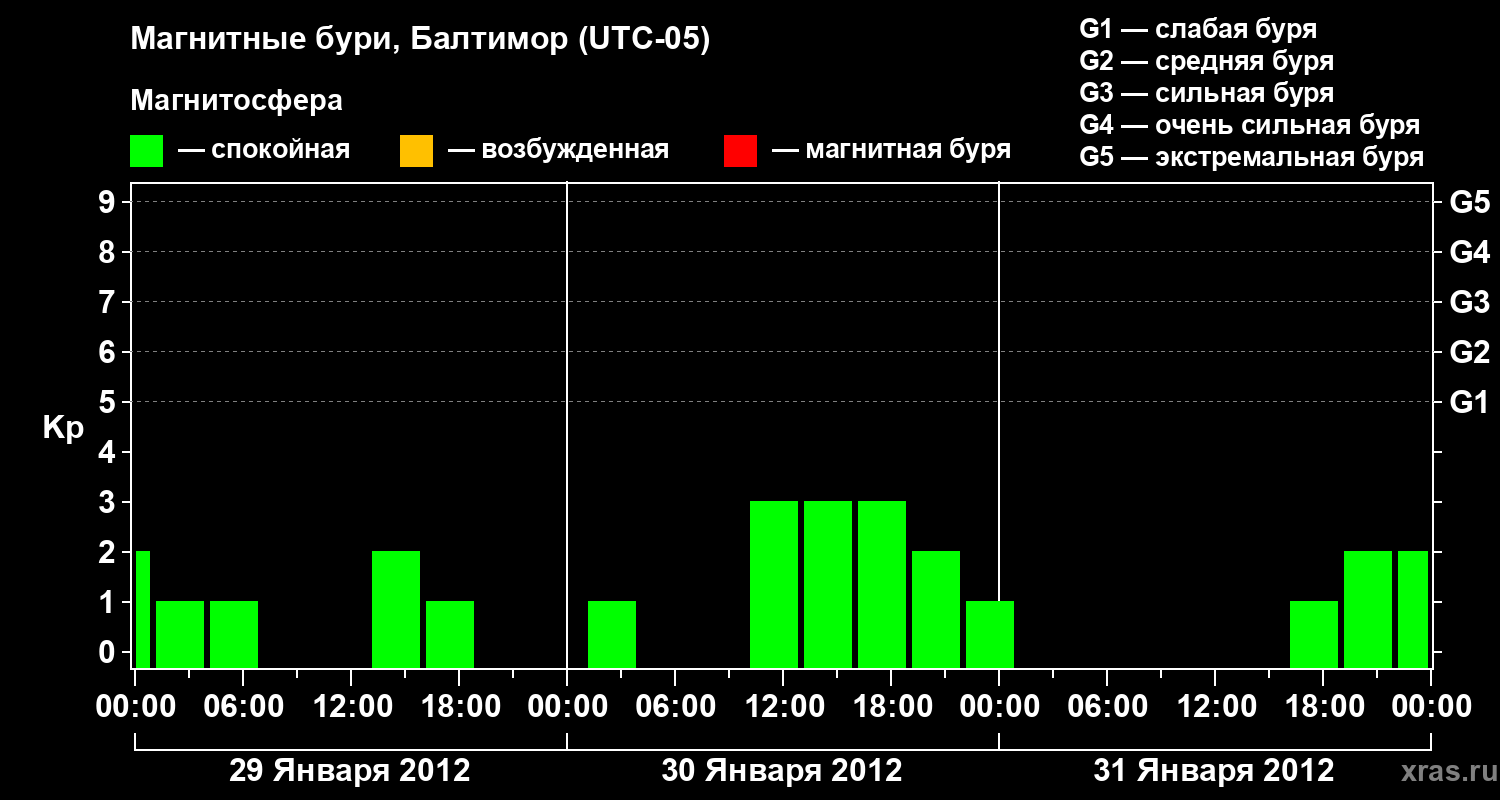Click the red 'магнитная буря' legend swatch
This screenshot has height=800, width=1500.
pos(740,151)
